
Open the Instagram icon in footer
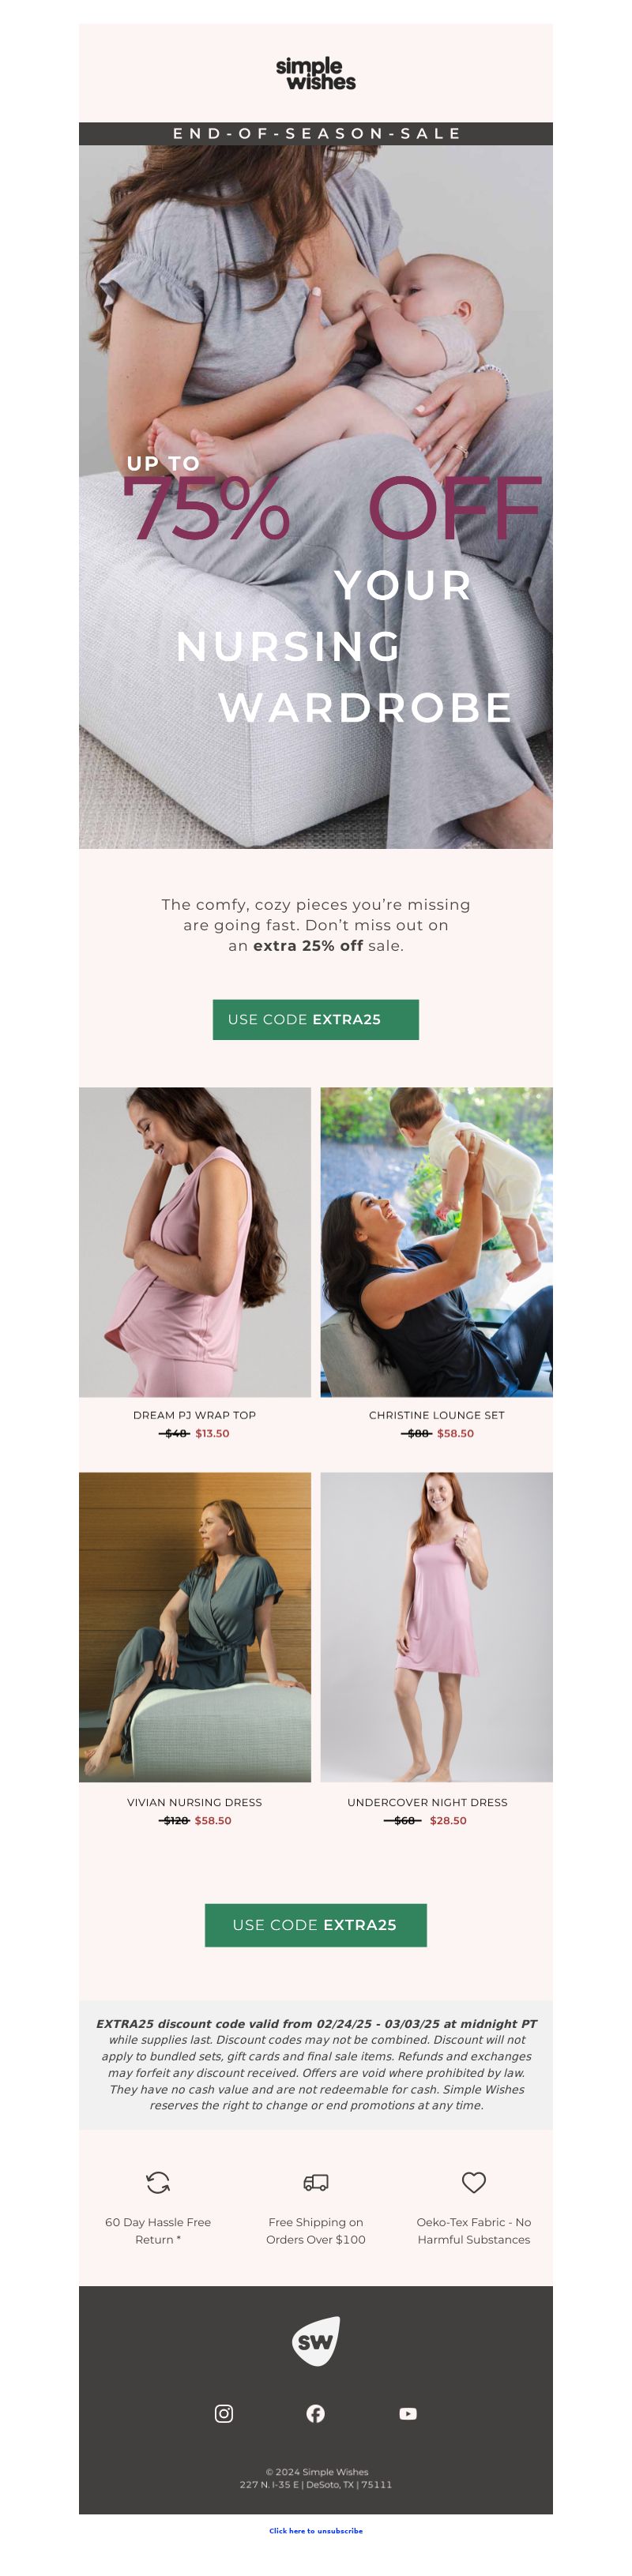[224, 2413]
